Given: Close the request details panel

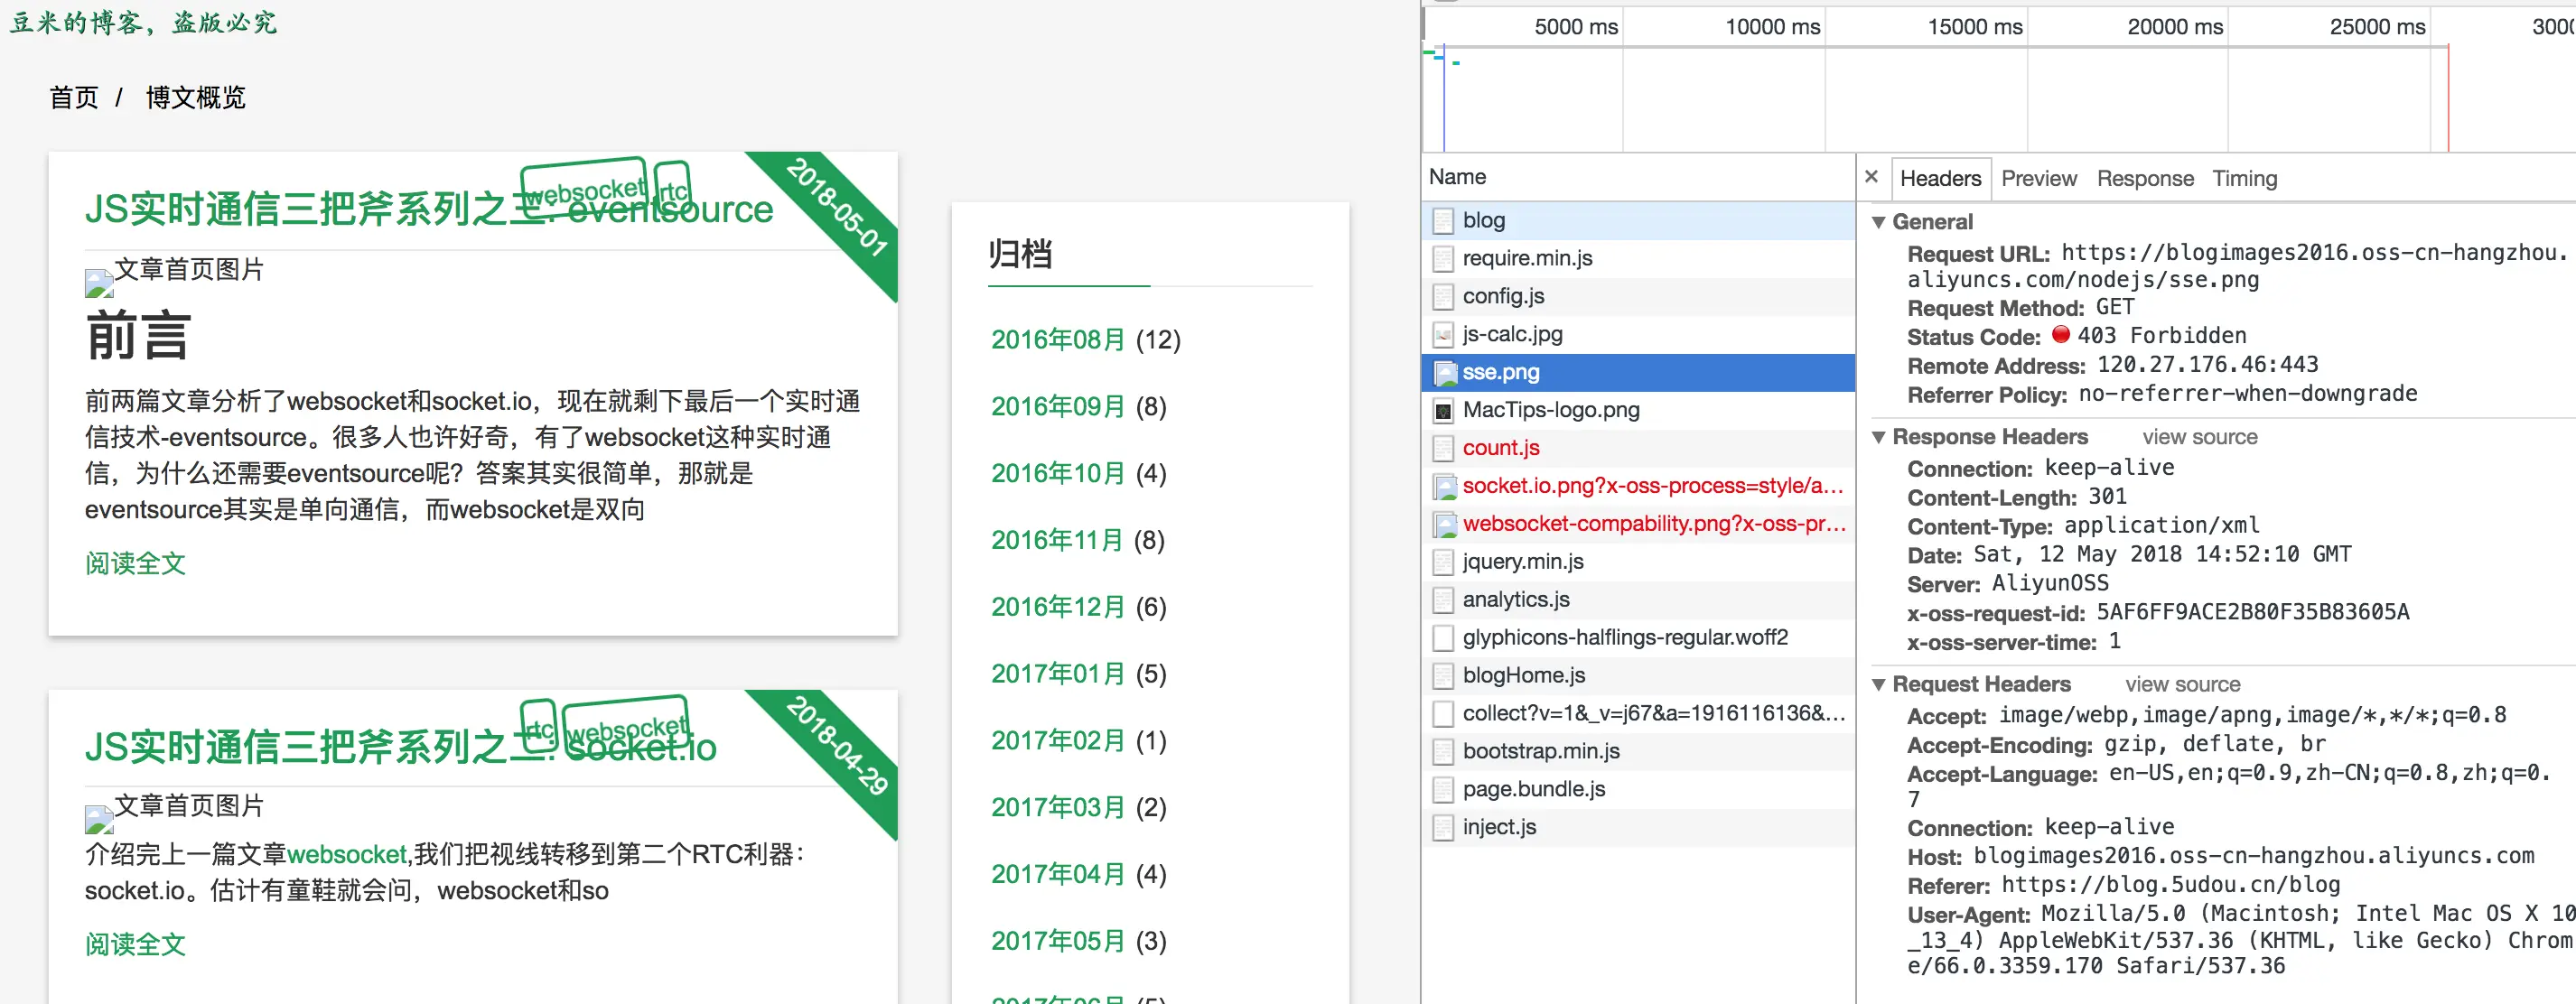Looking at the screenshot, I should pyautogui.click(x=1871, y=177).
